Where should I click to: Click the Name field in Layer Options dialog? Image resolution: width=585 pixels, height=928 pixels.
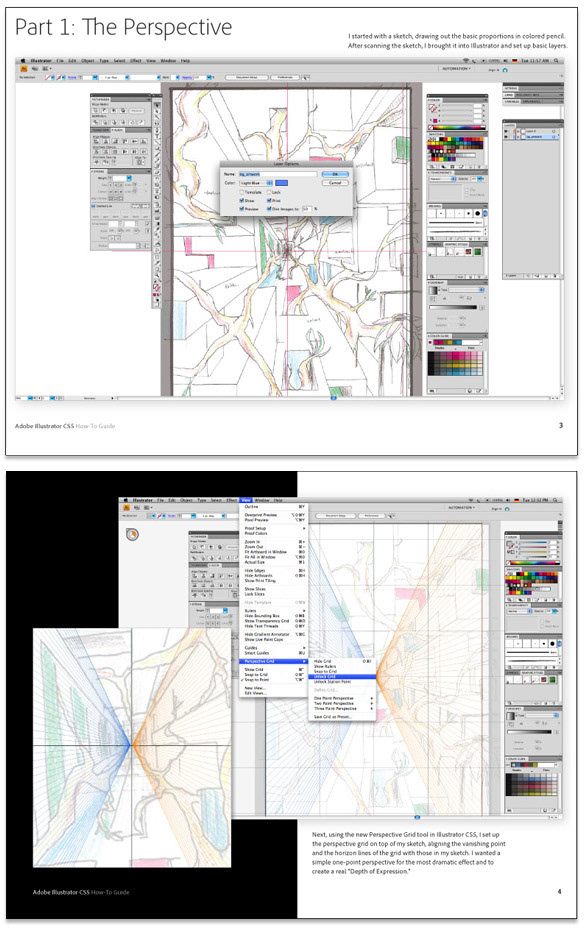[278, 174]
